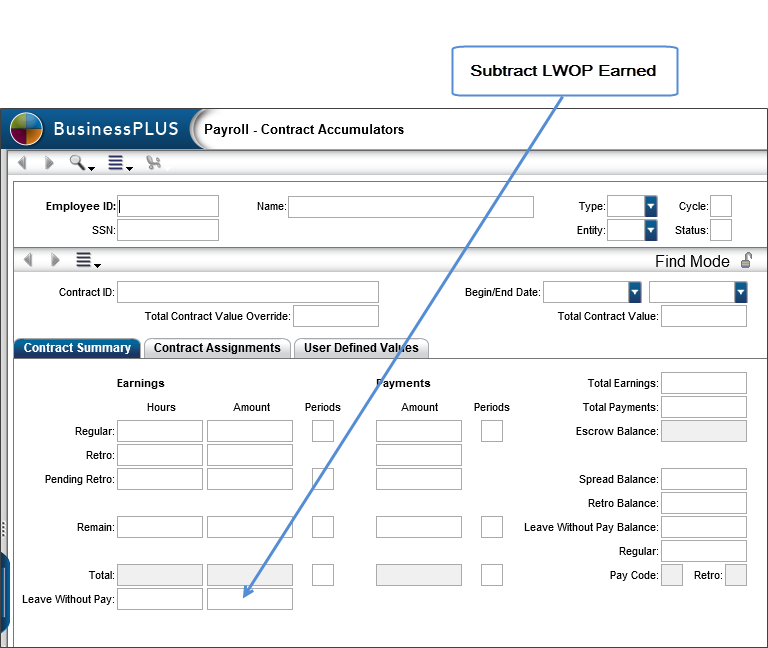The image size is (768, 648).
Task: Open the contract section list menu icon
Action: (87, 261)
